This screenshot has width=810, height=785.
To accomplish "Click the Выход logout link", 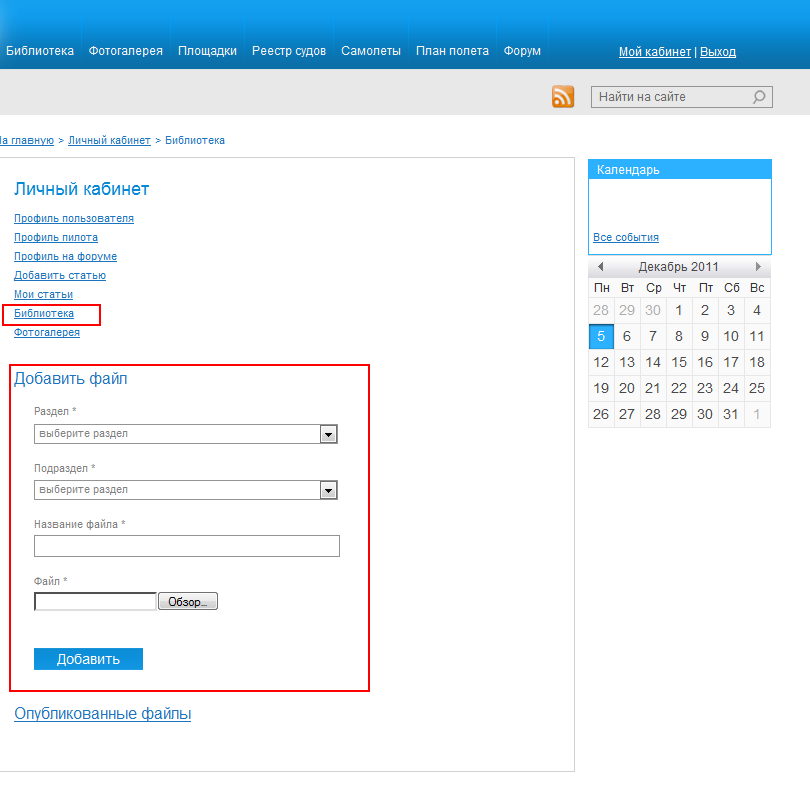I will tap(717, 52).
